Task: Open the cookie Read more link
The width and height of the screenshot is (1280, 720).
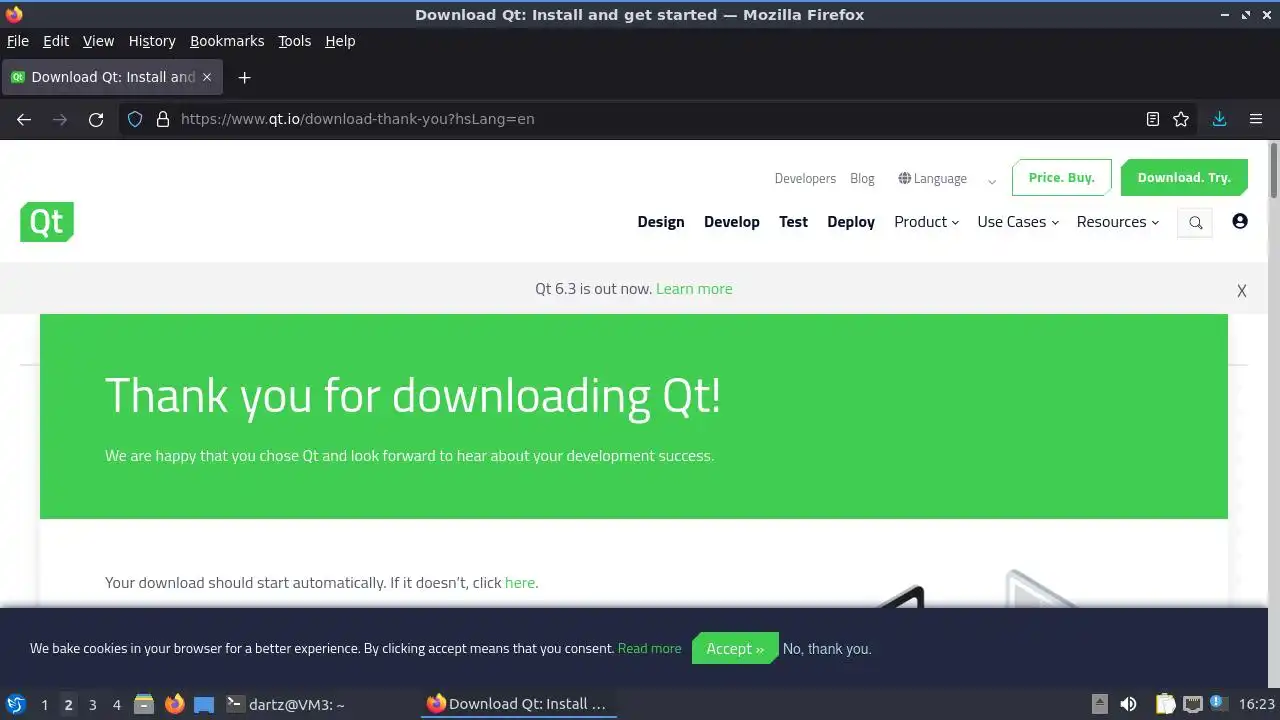Action: point(650,649)
